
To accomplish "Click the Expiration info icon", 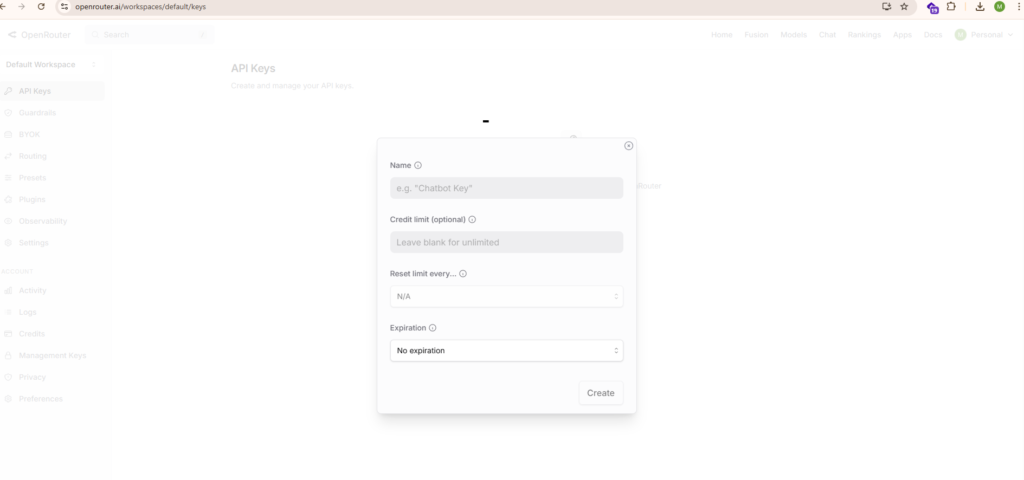I will (x=432, y=328).
